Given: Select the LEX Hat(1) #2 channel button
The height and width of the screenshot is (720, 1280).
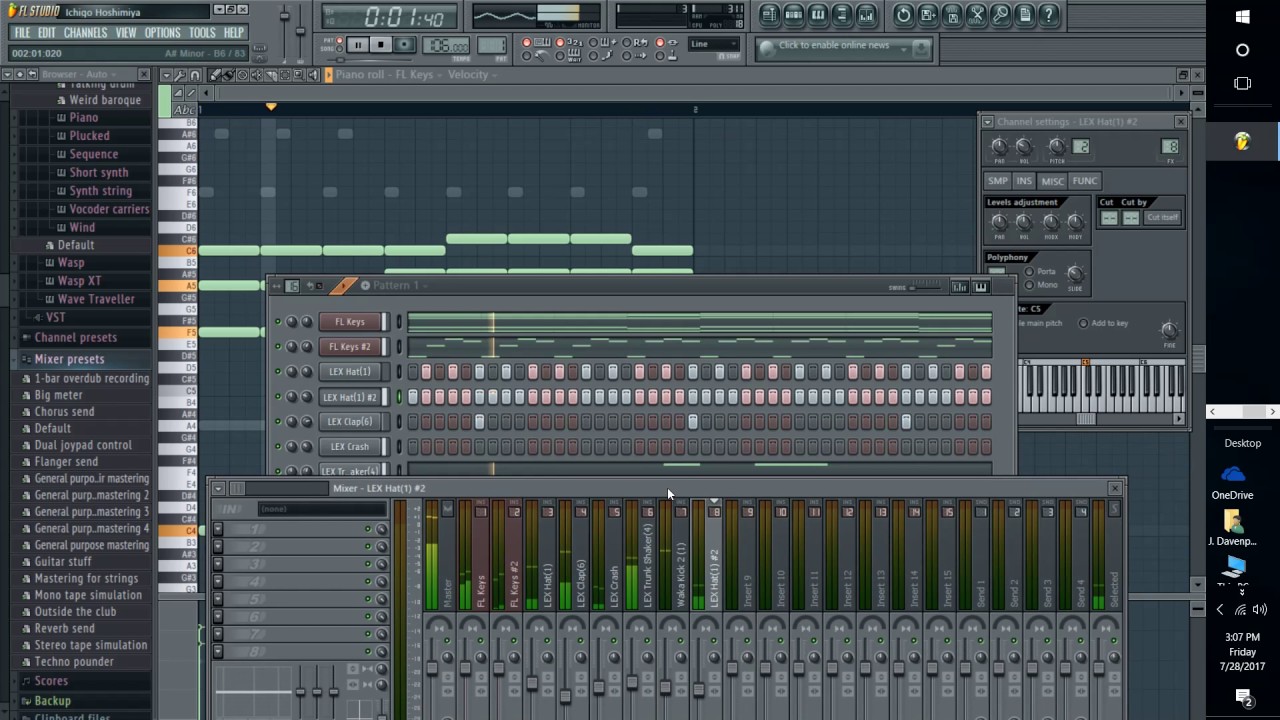Looking at the screenshot, I should [350, 397].
